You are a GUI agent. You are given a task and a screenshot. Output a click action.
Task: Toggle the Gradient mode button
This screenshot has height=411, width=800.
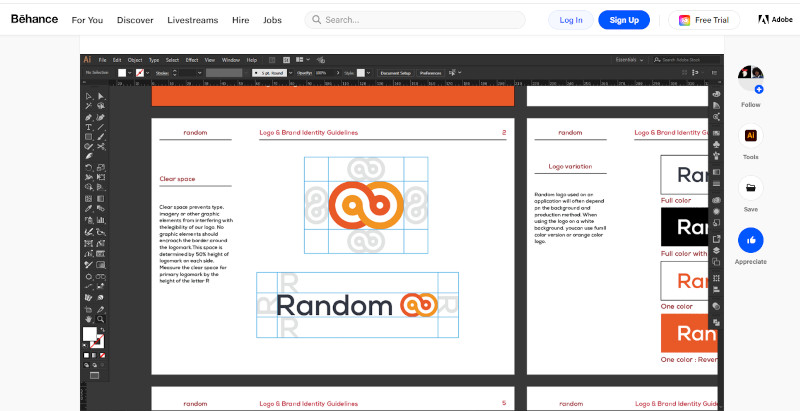point(94,355)
